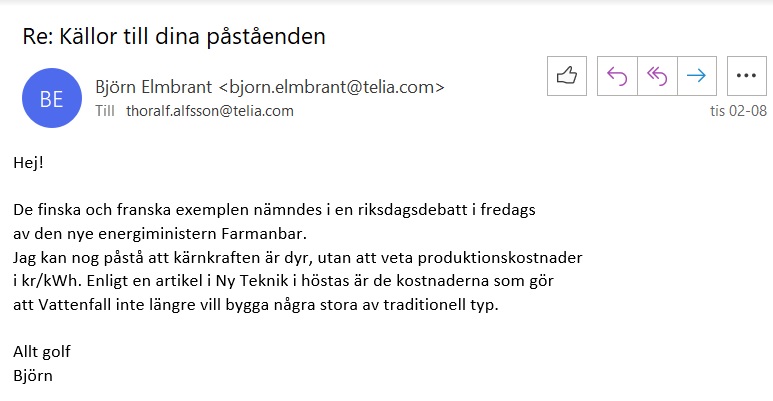Click the "Till" recipient label
Image resolution: width=773 pixels, height=401 pixels.
coord(105,111)
